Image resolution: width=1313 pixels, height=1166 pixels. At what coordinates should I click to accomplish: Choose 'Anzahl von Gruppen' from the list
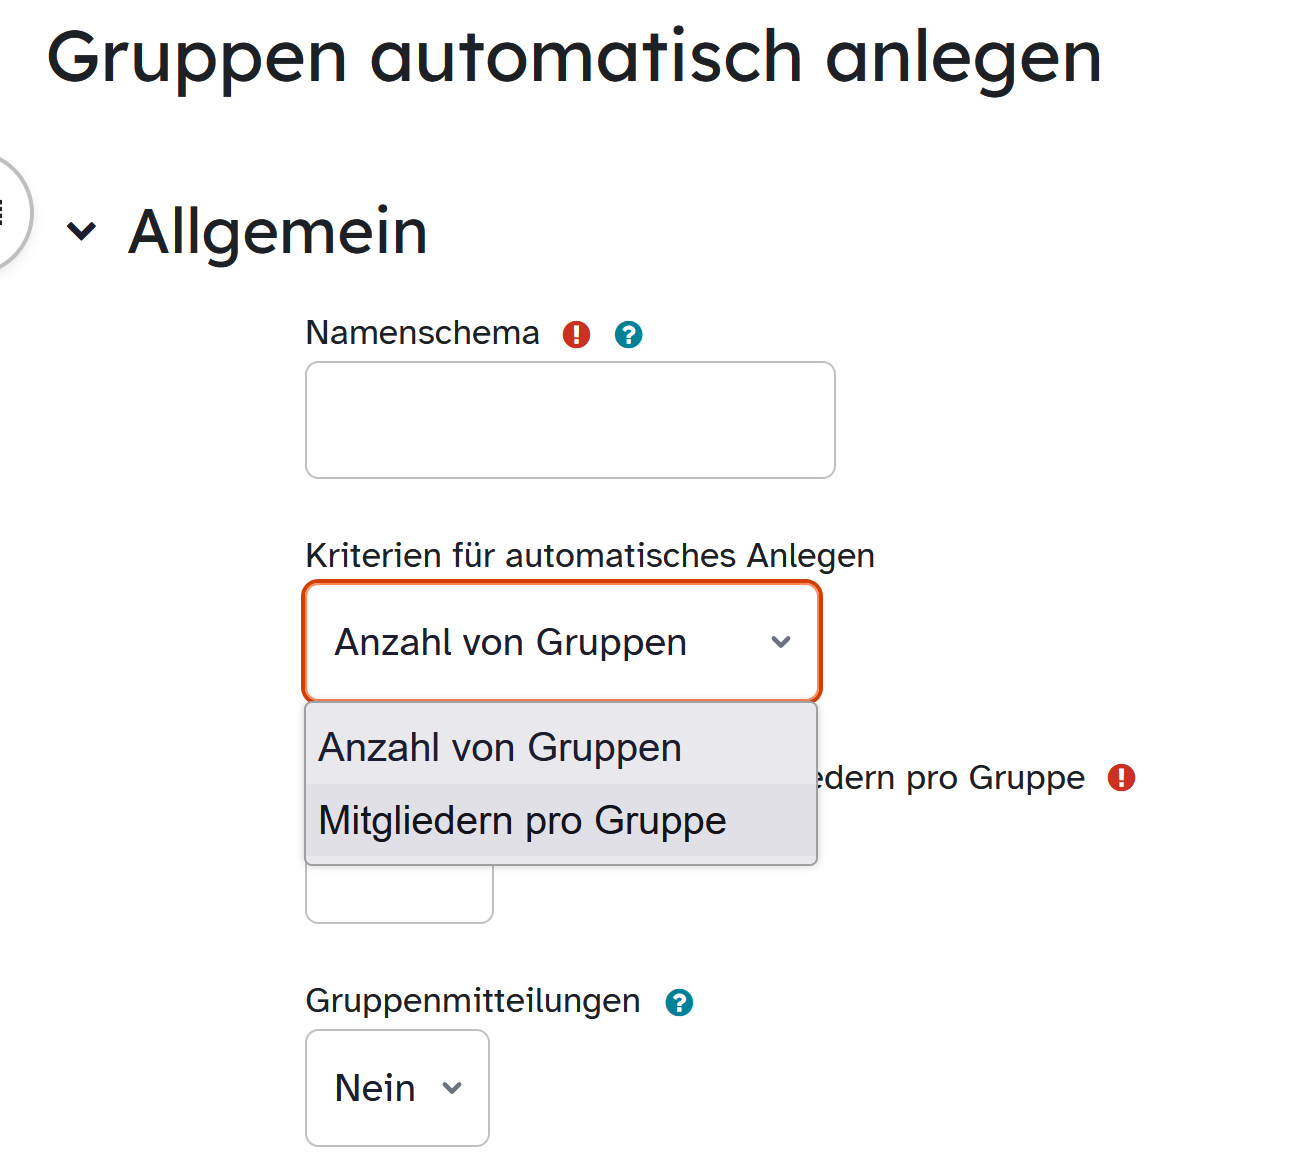(x=500, y=748)
